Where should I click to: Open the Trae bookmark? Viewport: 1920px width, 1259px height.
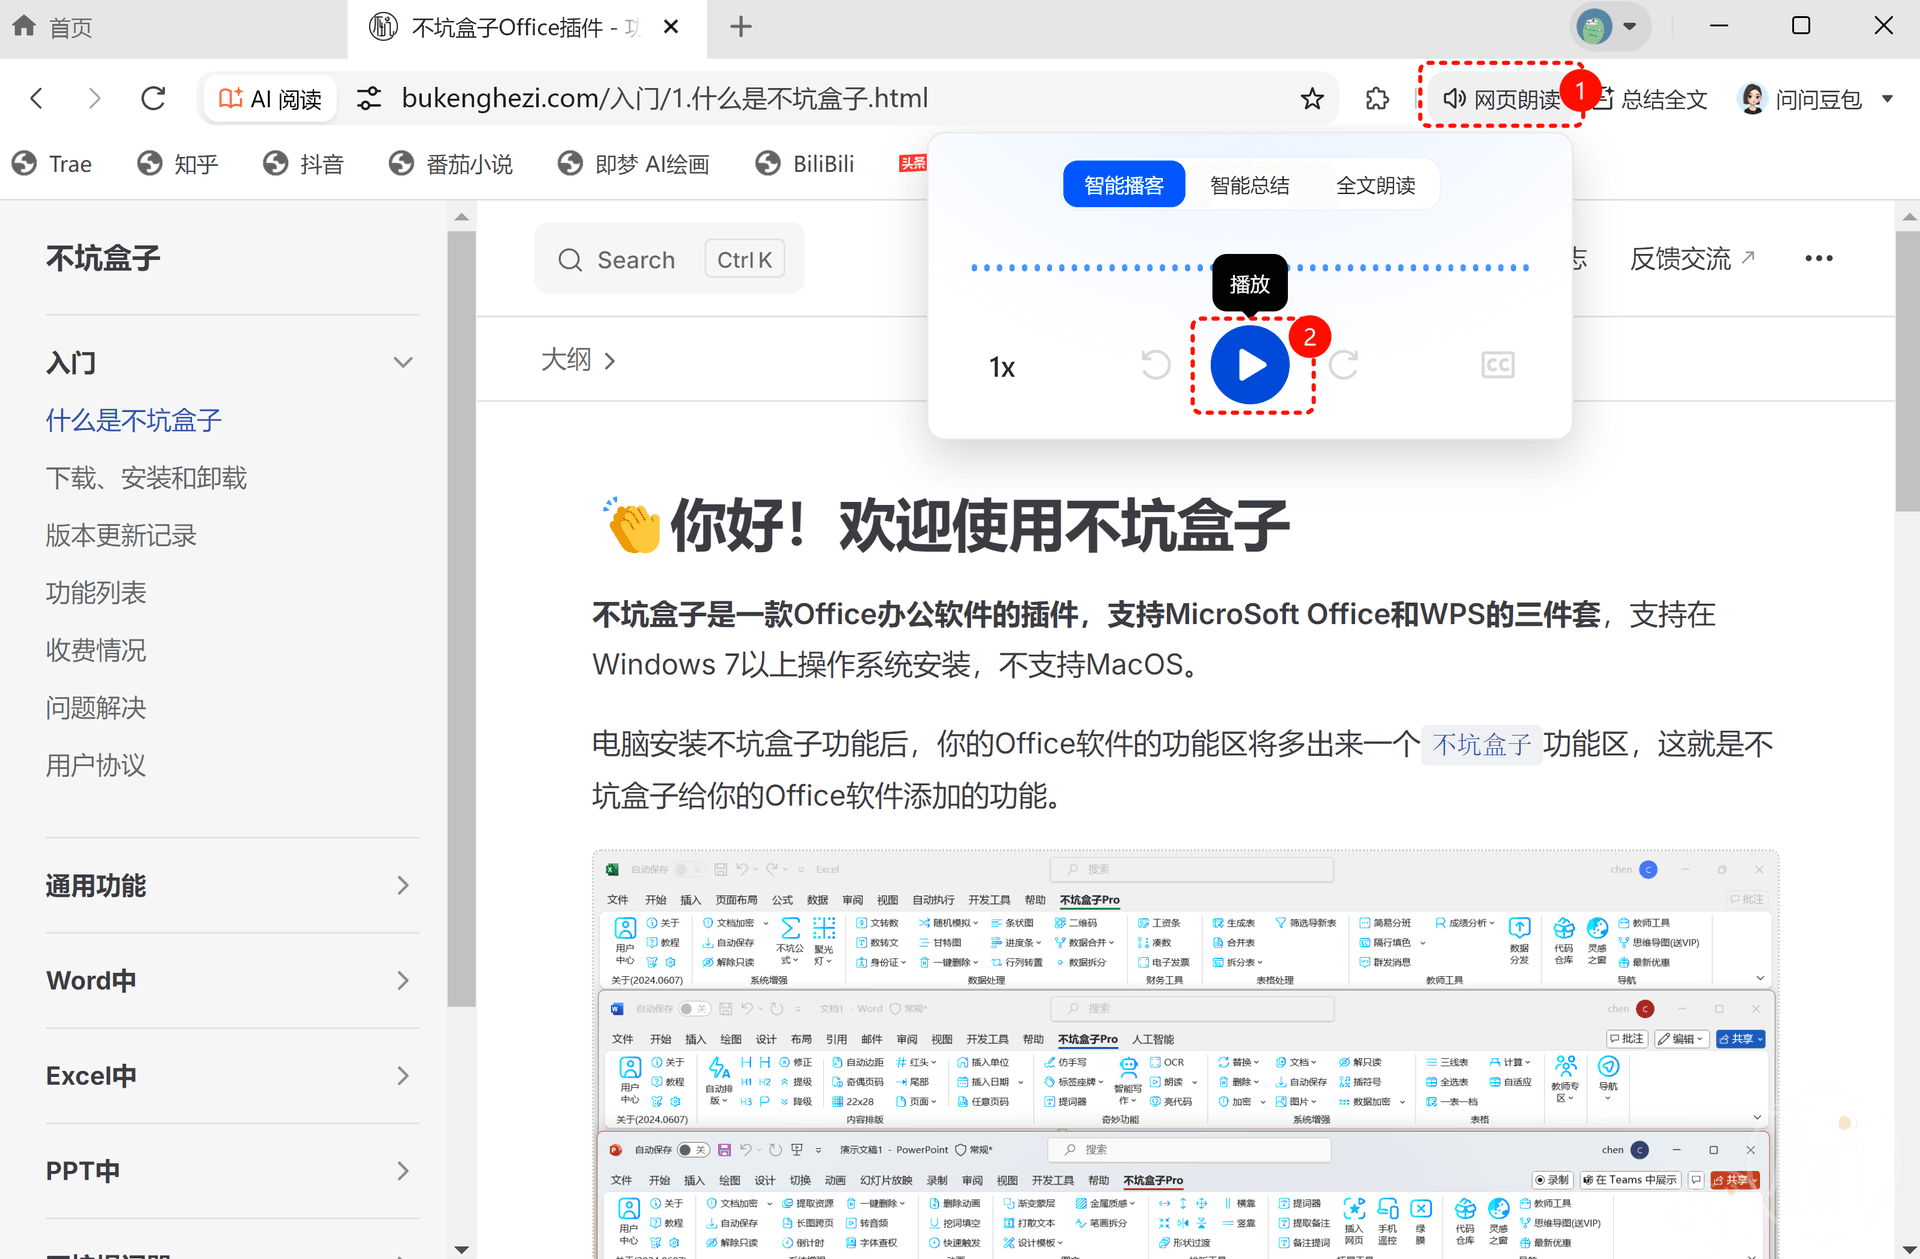pos(52,164)
